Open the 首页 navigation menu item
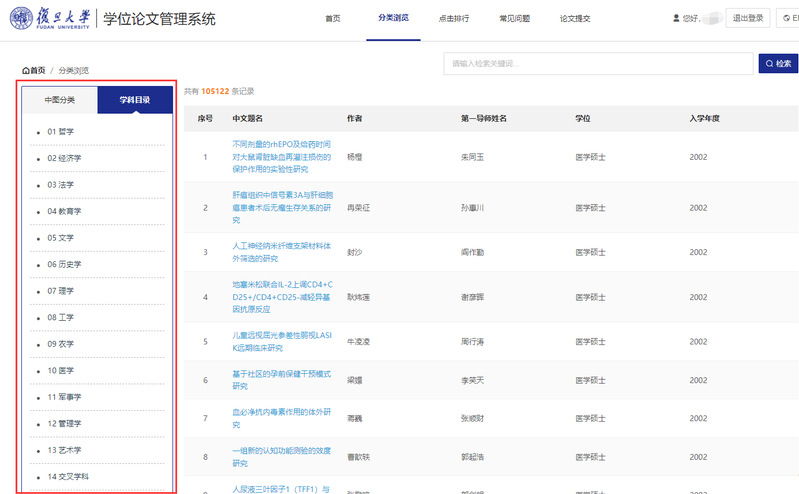799x494 pixels. click(x=333, y=19)
